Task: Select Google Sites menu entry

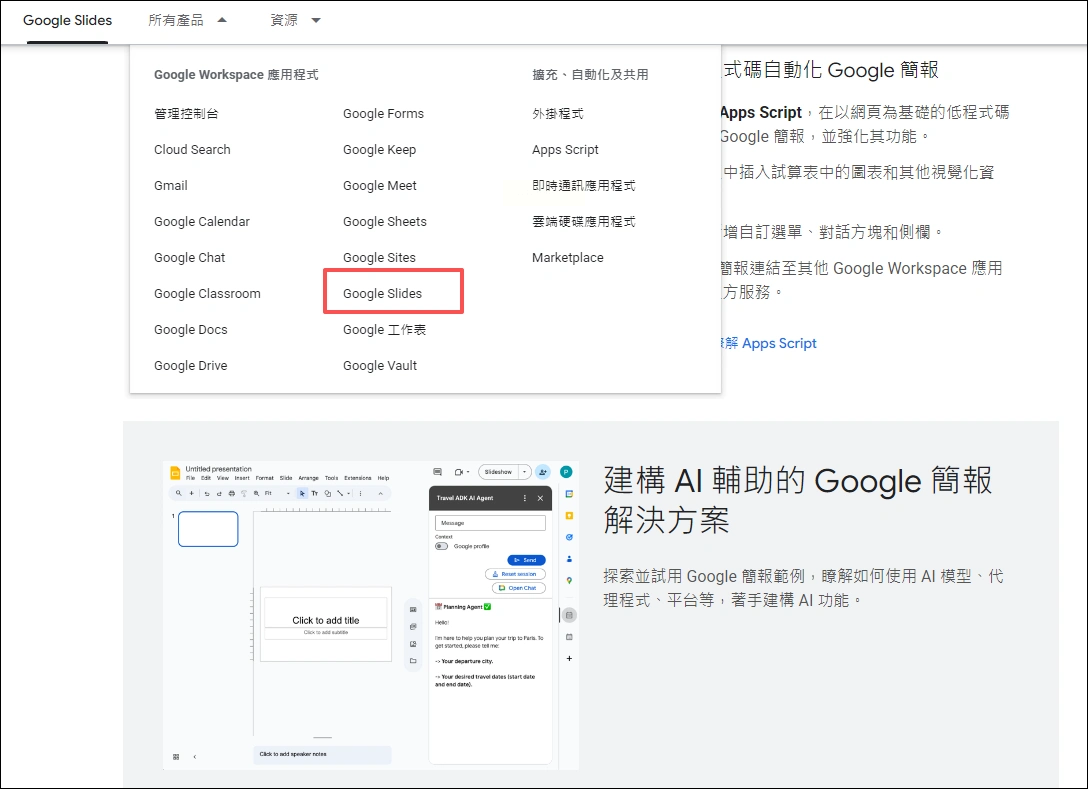Action: (x=379, y=258)
